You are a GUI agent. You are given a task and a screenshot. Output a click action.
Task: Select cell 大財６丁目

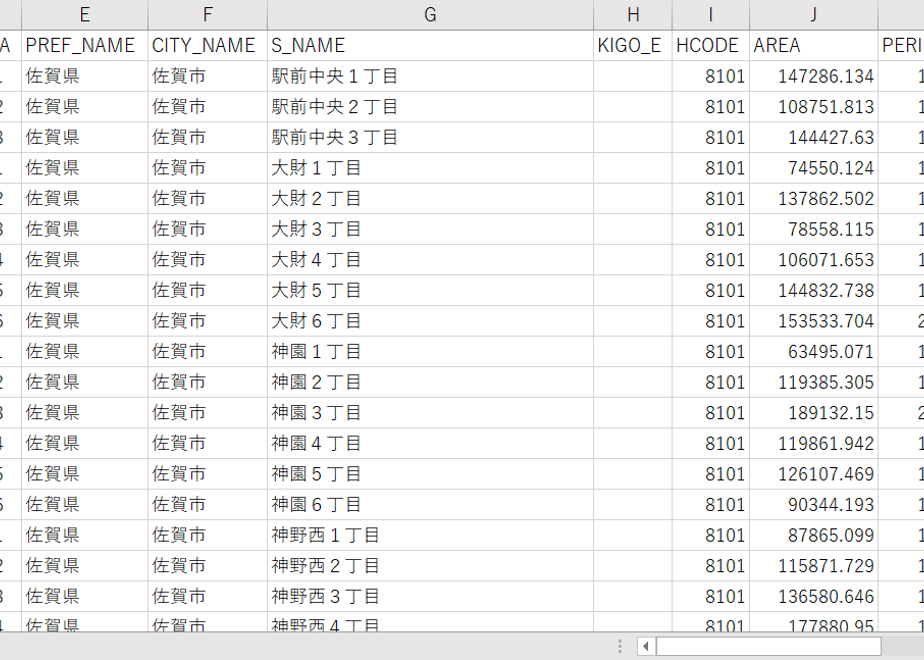(430, 321)
